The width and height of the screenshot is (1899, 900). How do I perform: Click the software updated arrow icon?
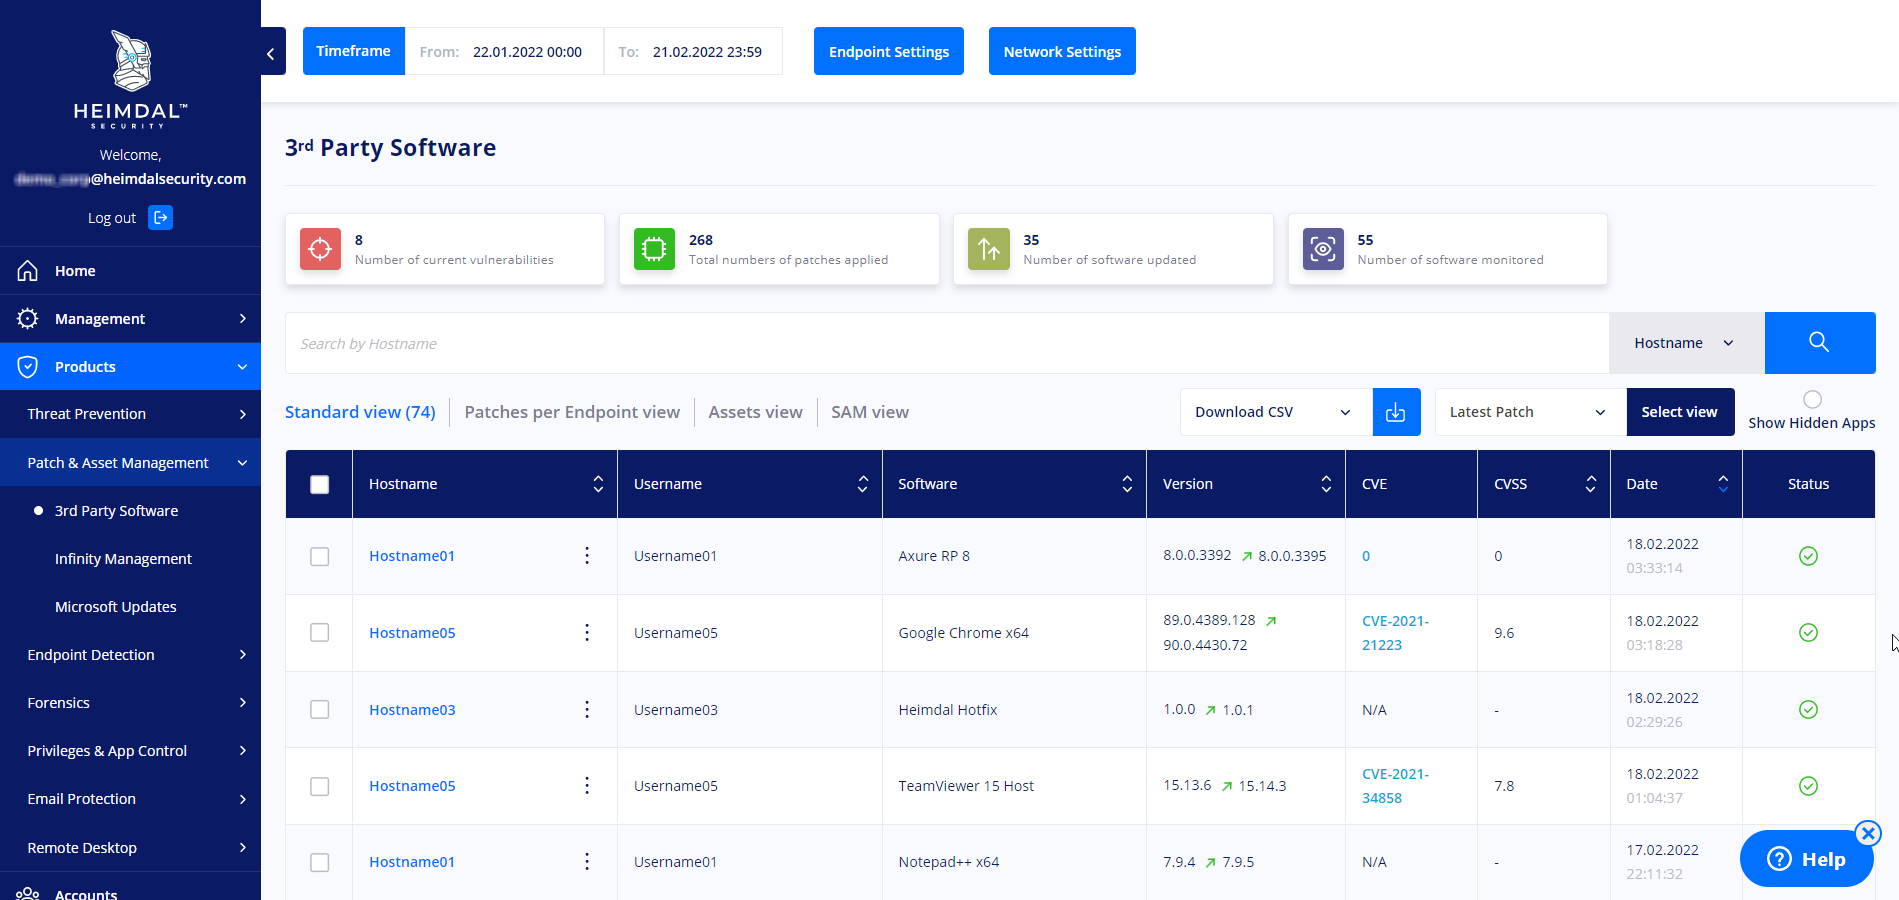[x=988, y=249]
